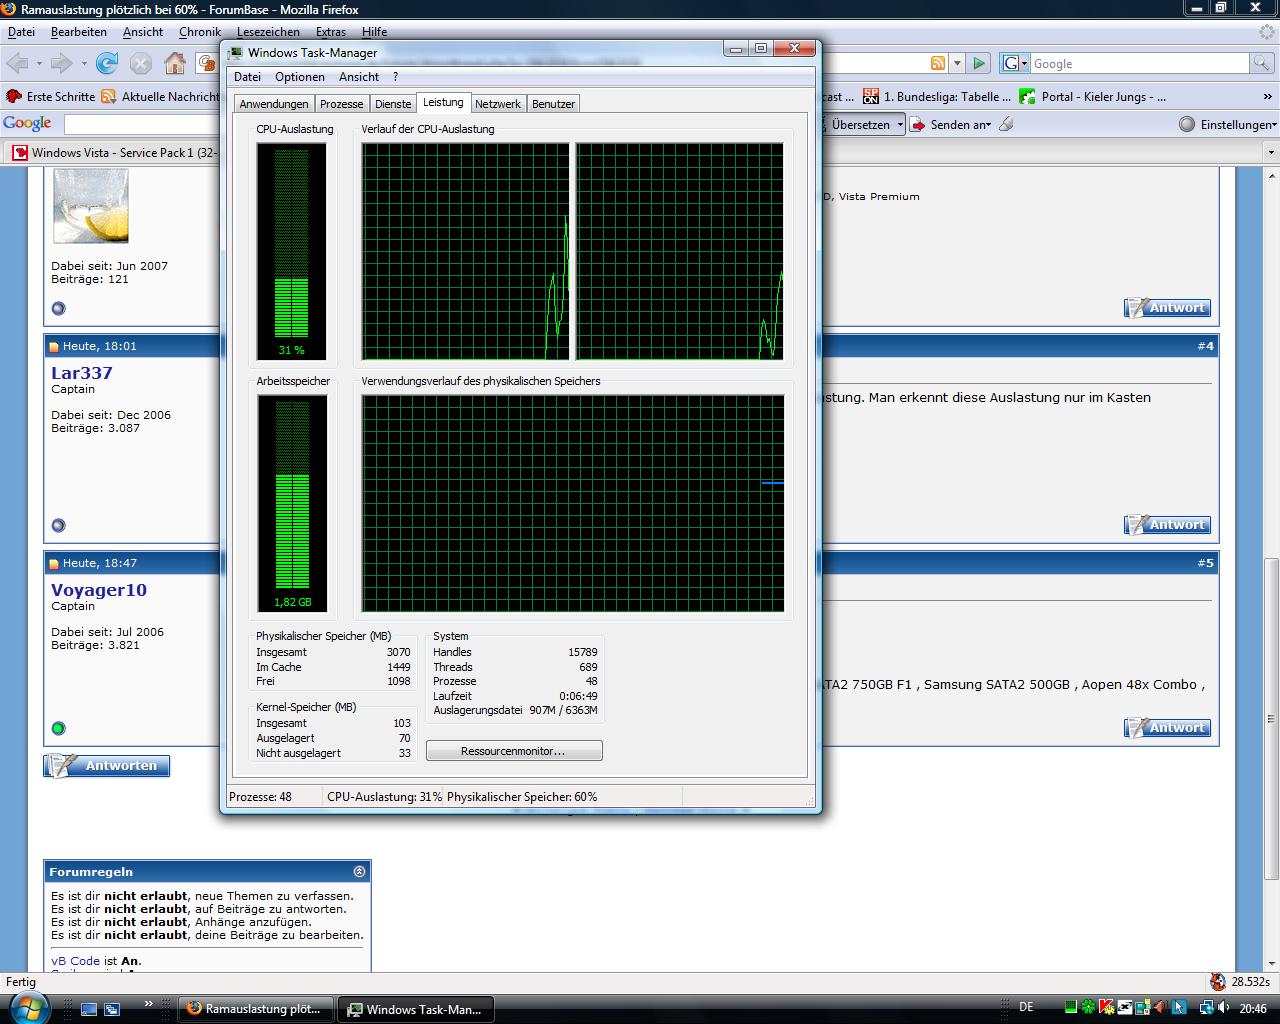Expand quick launch overflow chevron
The image size is (1280, 1024).
[x=149, y=1003]
